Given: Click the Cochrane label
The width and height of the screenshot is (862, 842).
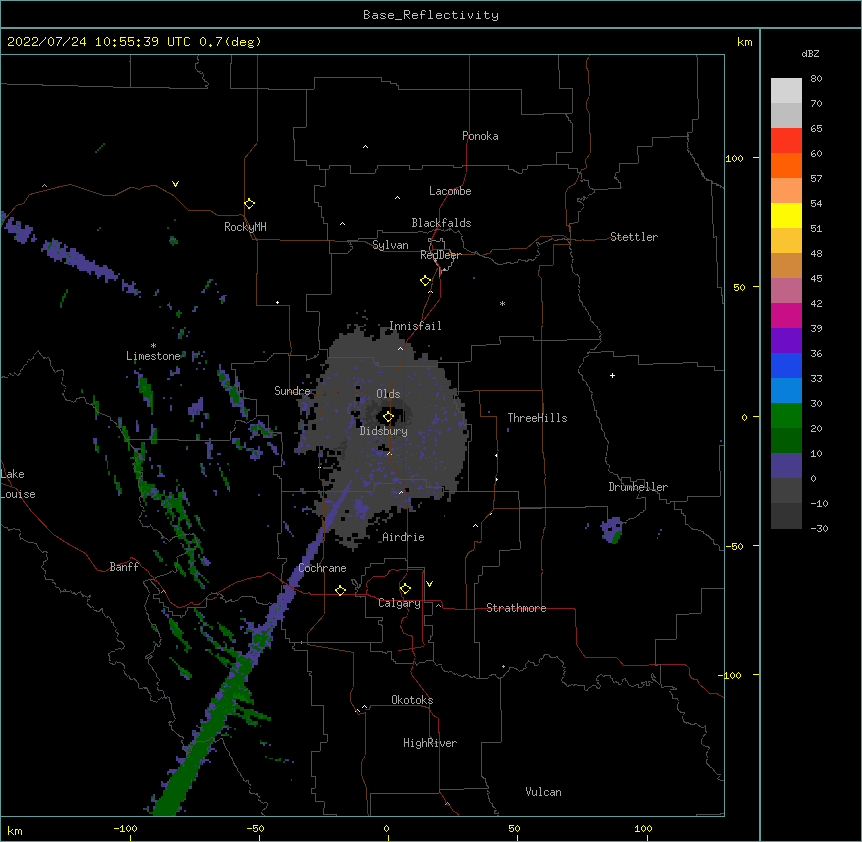Looking at the screenshot, I should [322, 568].
